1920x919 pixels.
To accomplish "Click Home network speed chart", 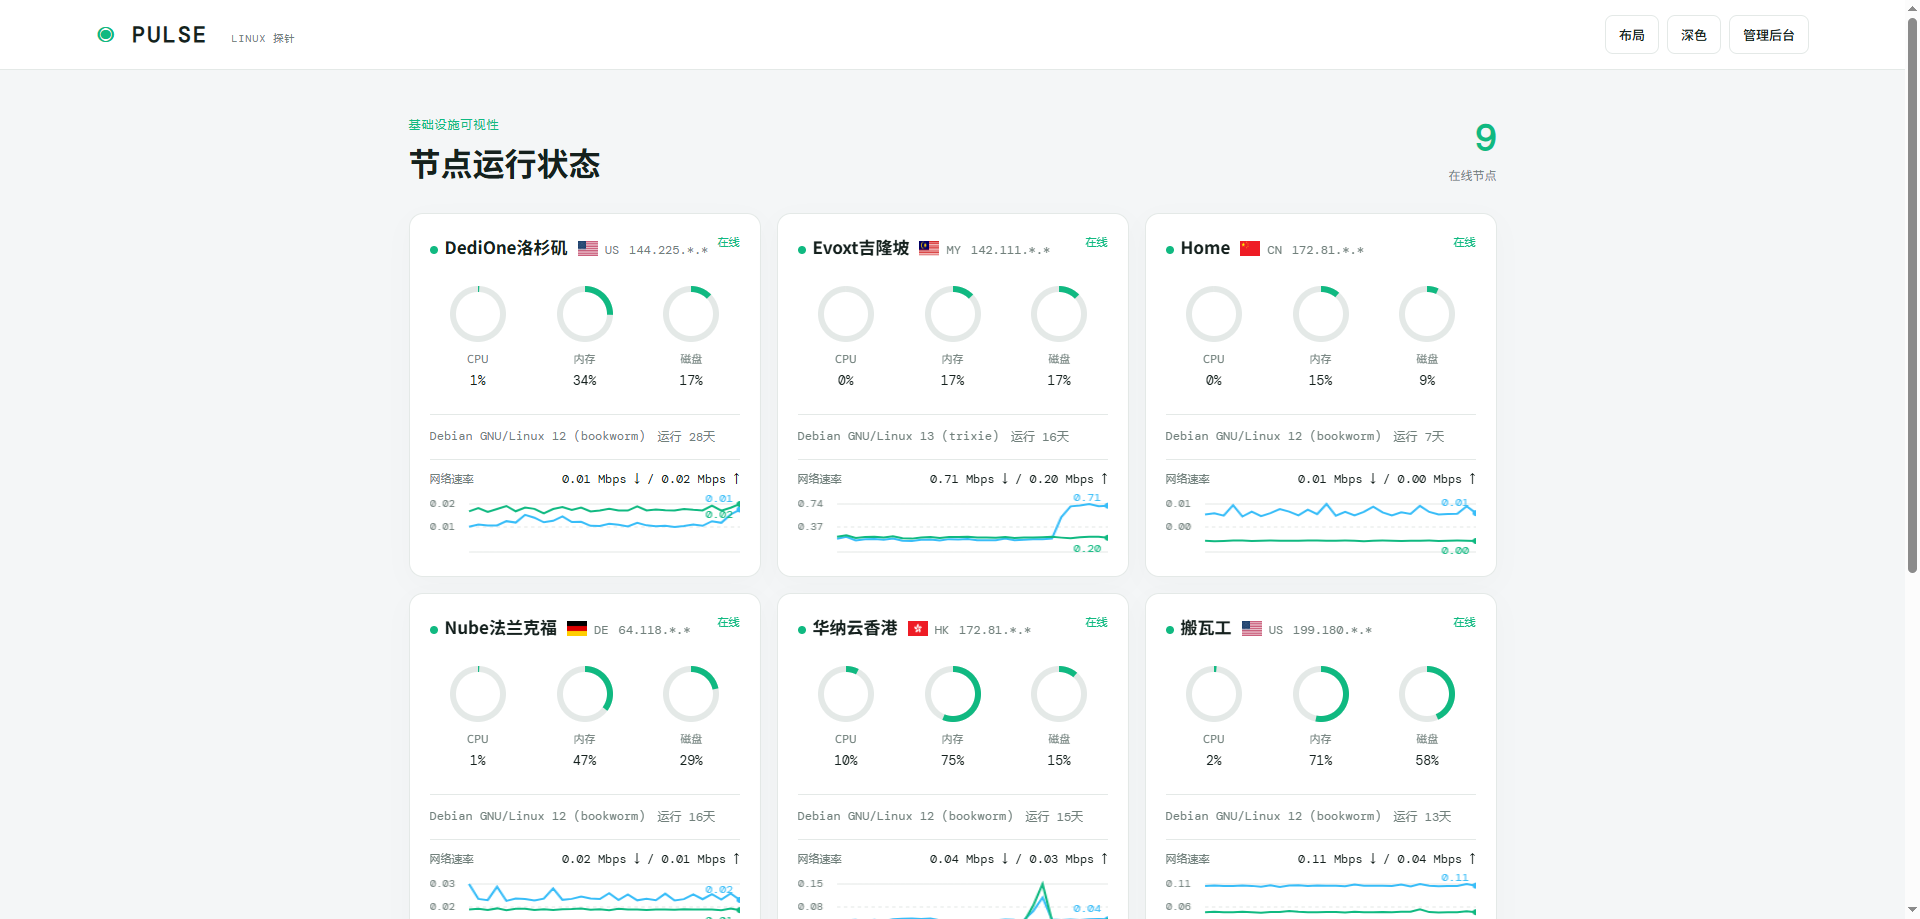I will click(x=1321, y=524).
